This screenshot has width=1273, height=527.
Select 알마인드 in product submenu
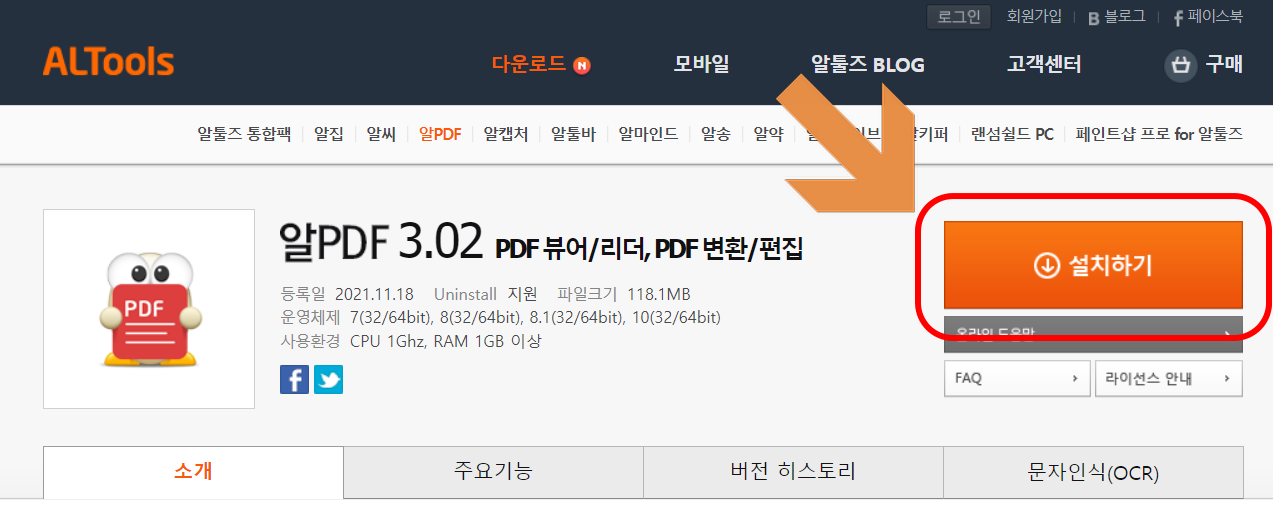click(648, 134)
